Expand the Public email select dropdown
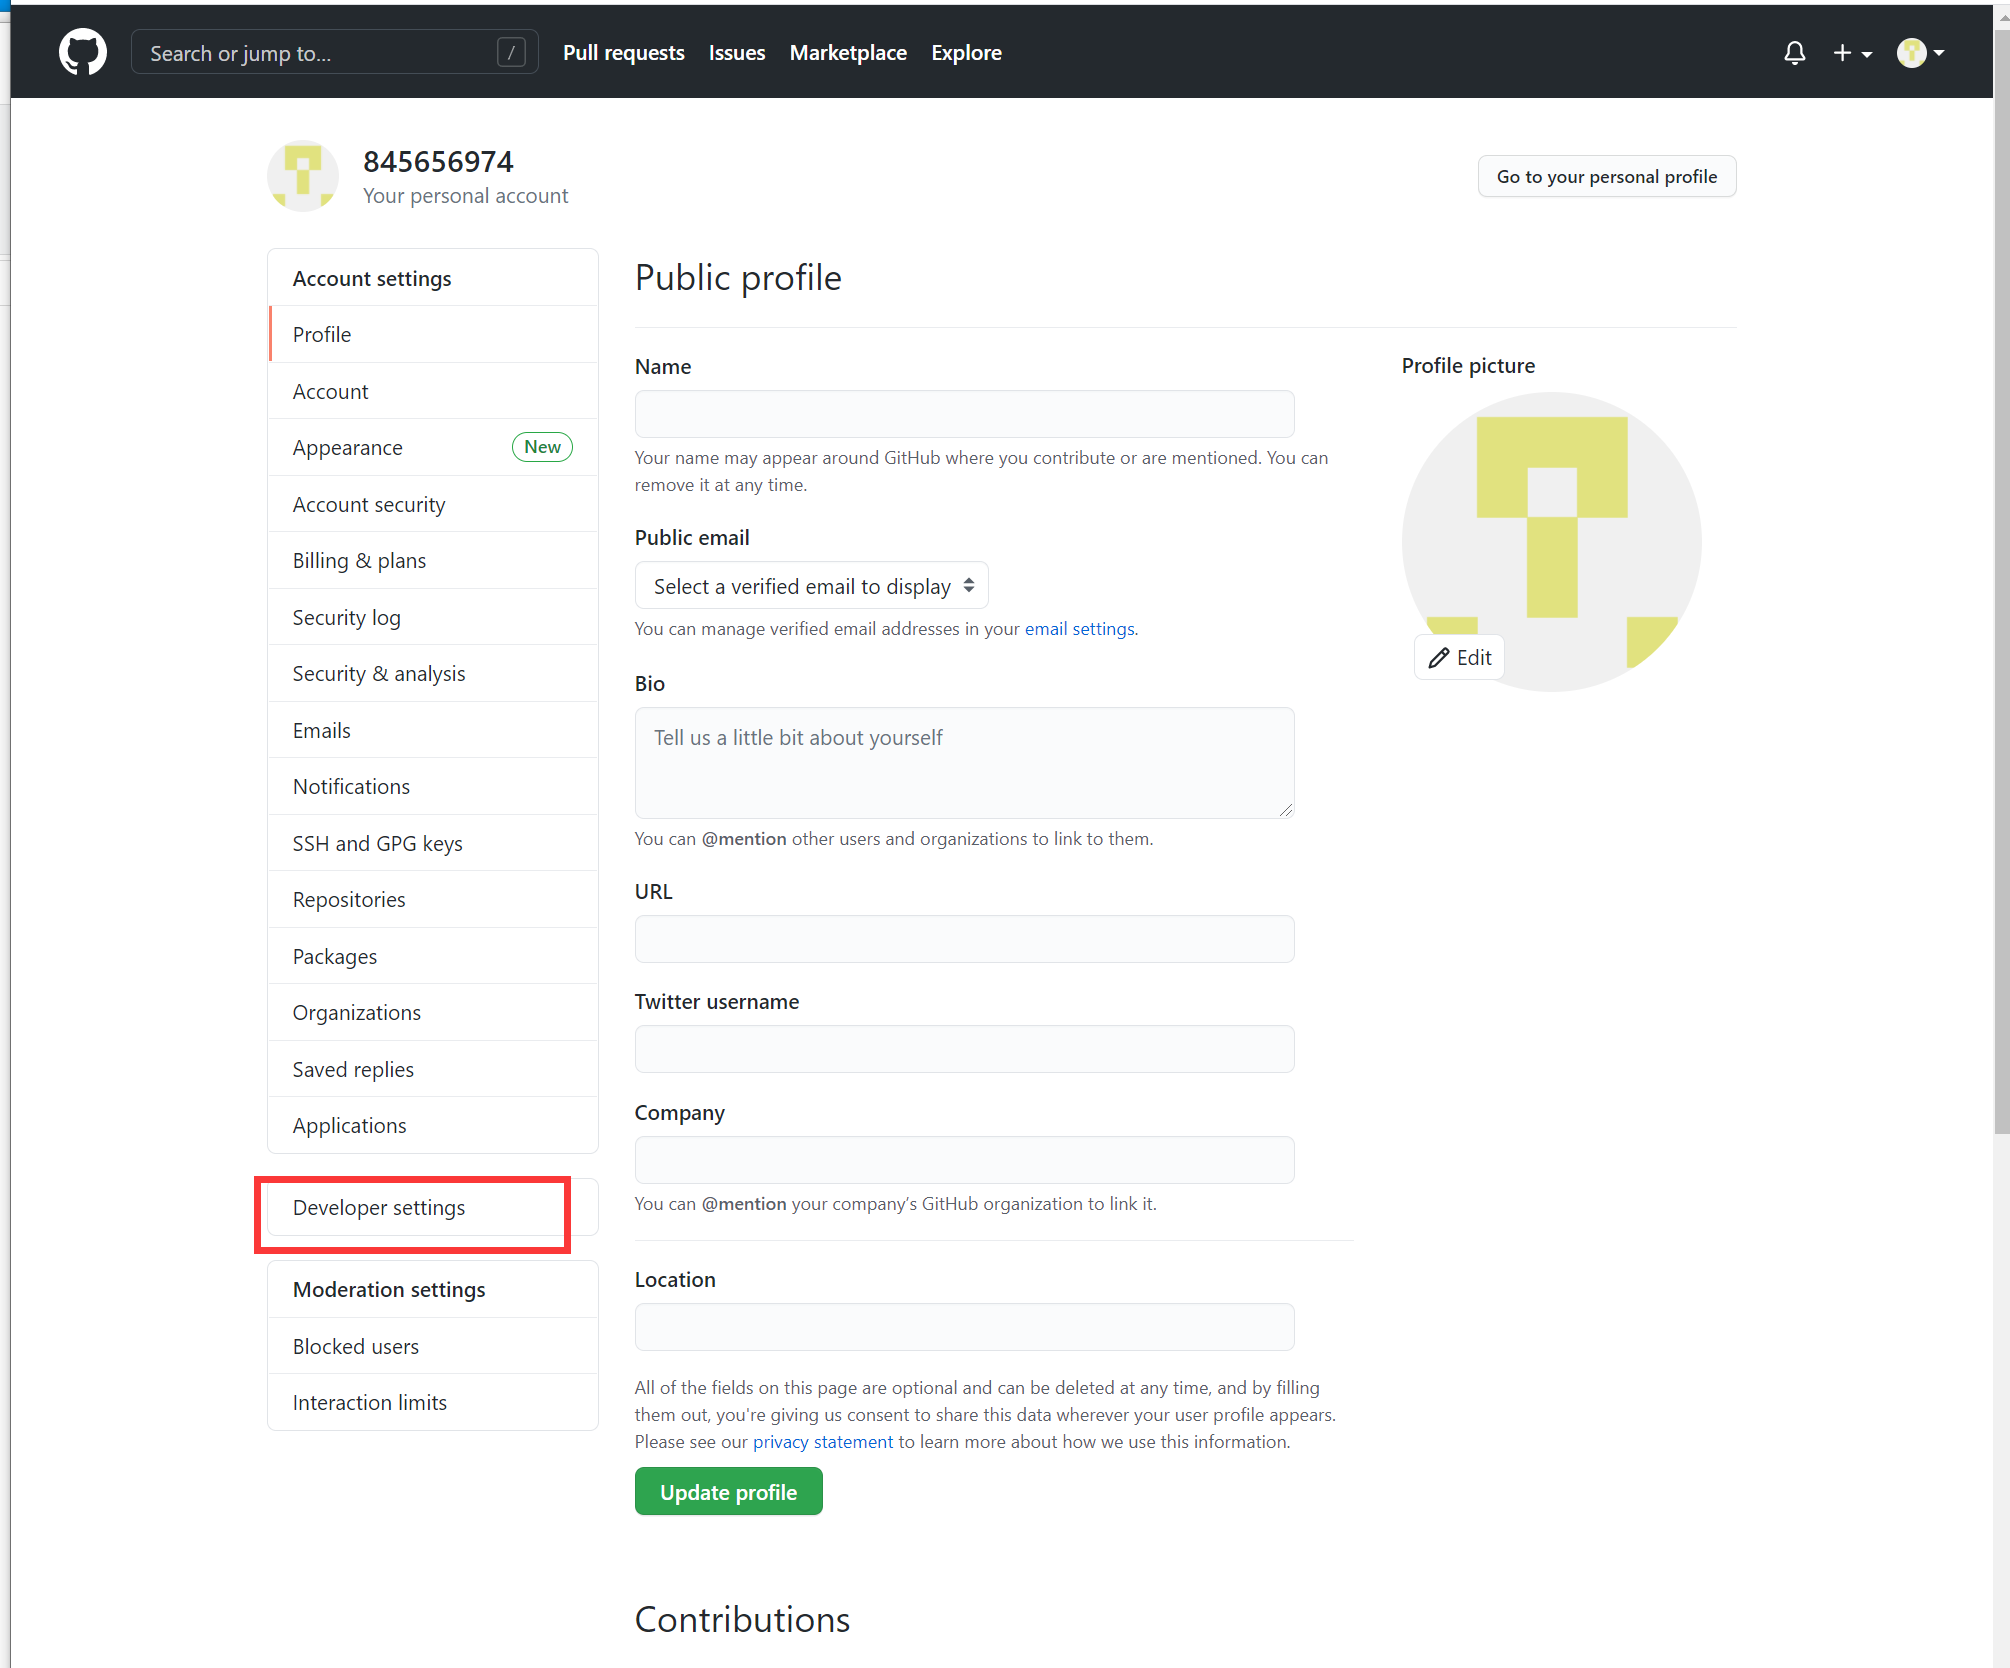 (x=811, y=586)
